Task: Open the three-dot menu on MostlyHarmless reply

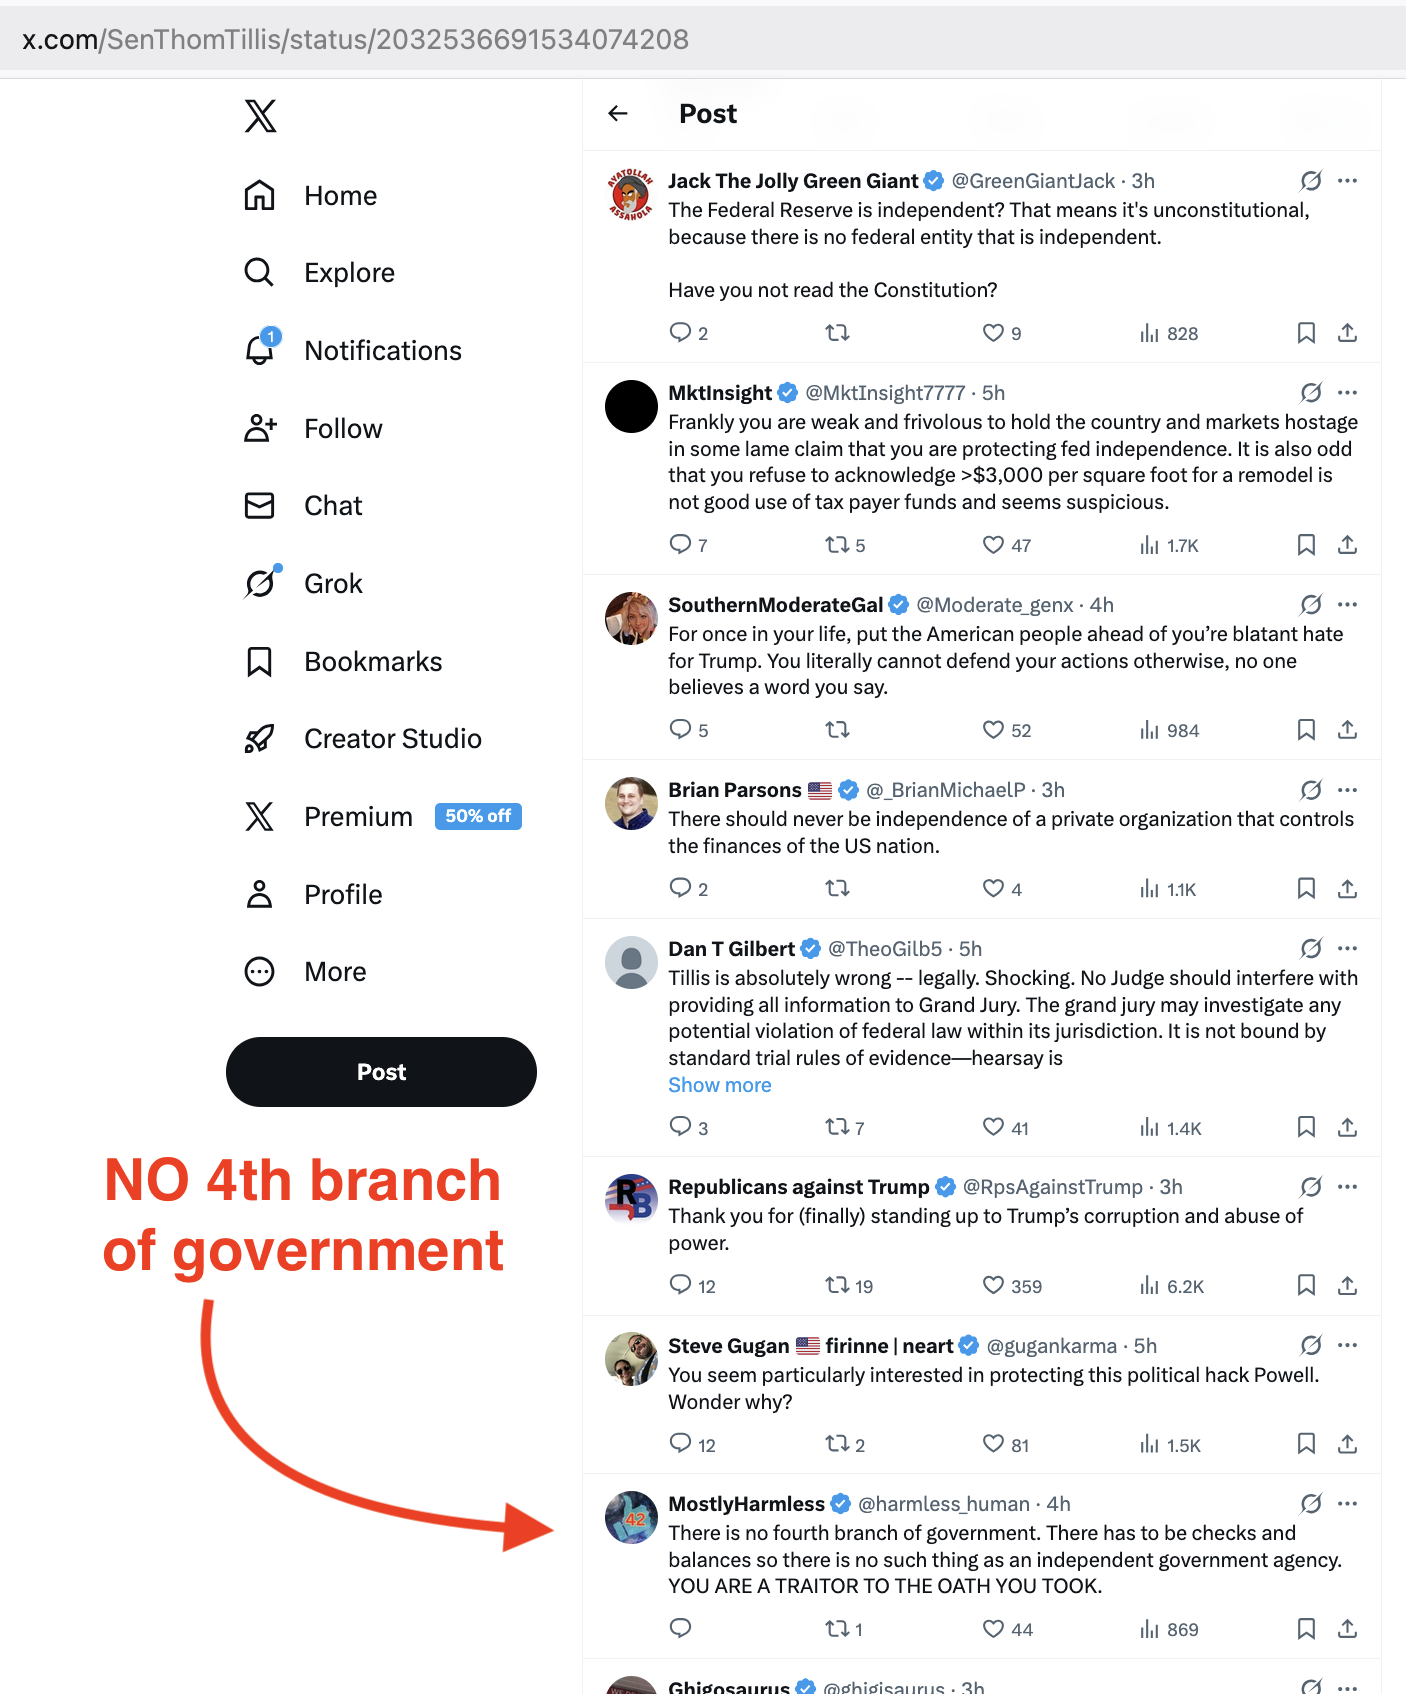Action: coord(1347,1503)
